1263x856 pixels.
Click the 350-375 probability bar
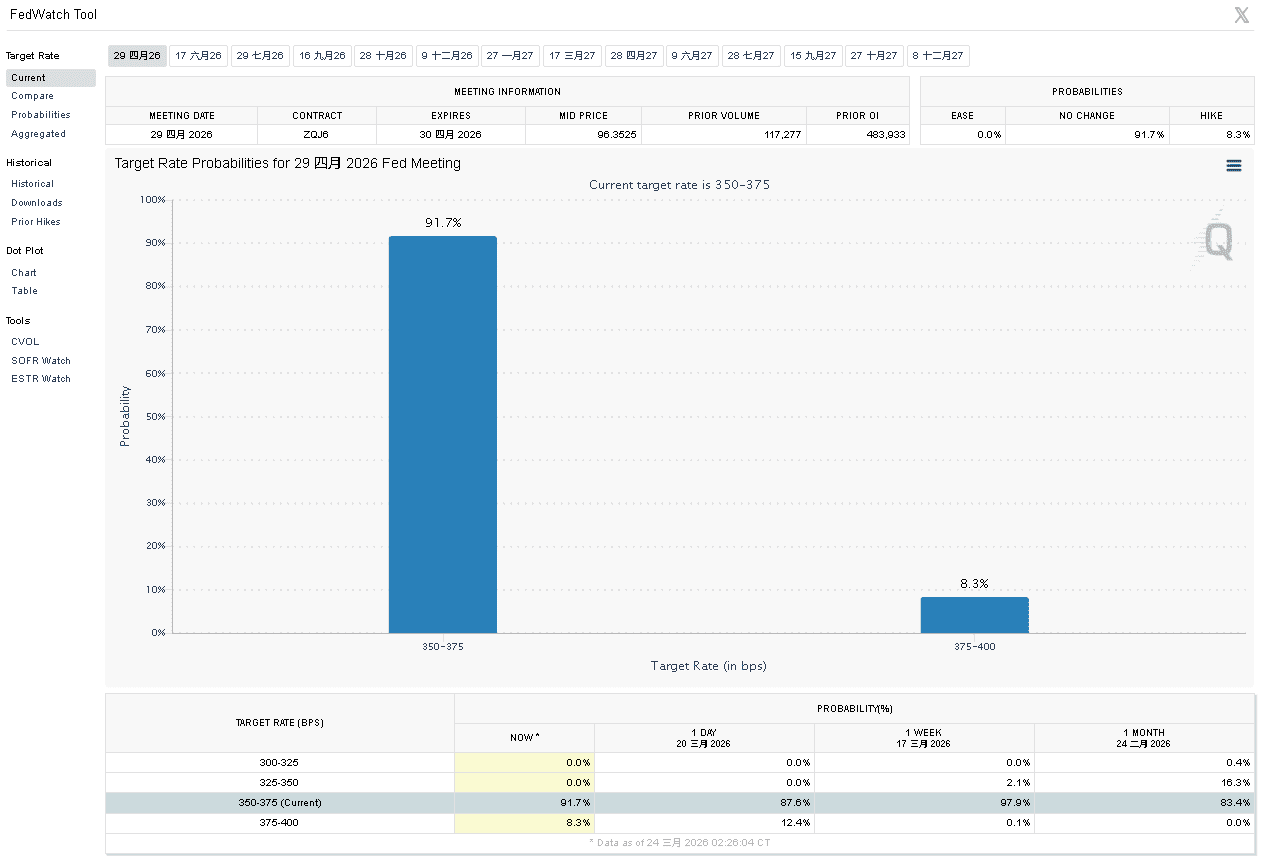tap(442, 434)
